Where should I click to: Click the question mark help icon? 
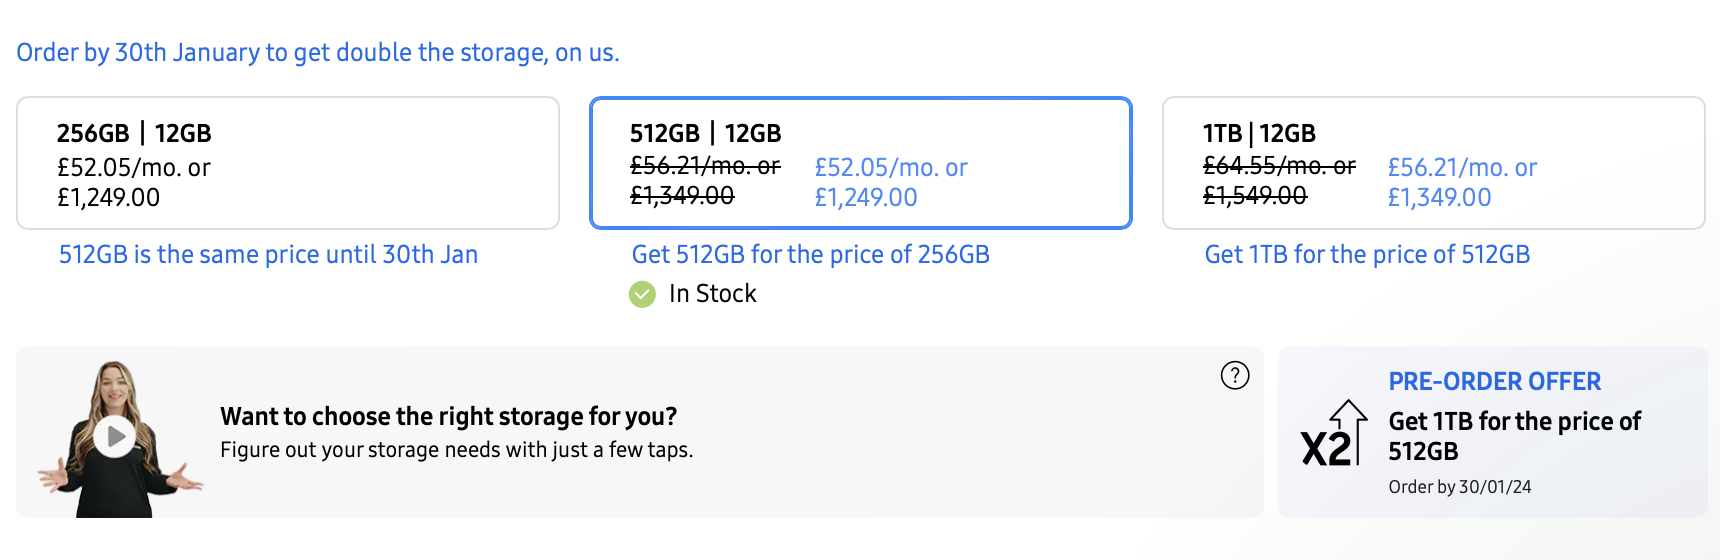point(1235,375)
